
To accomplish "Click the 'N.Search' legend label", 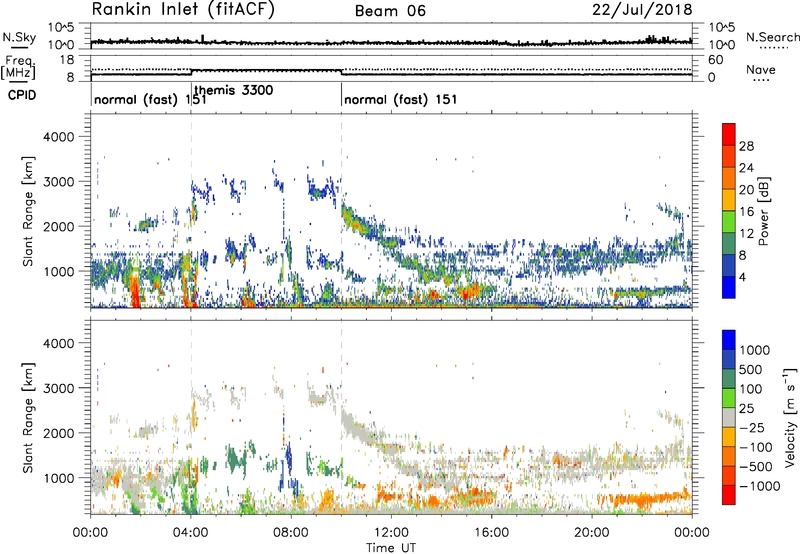I will coord(772,37).
